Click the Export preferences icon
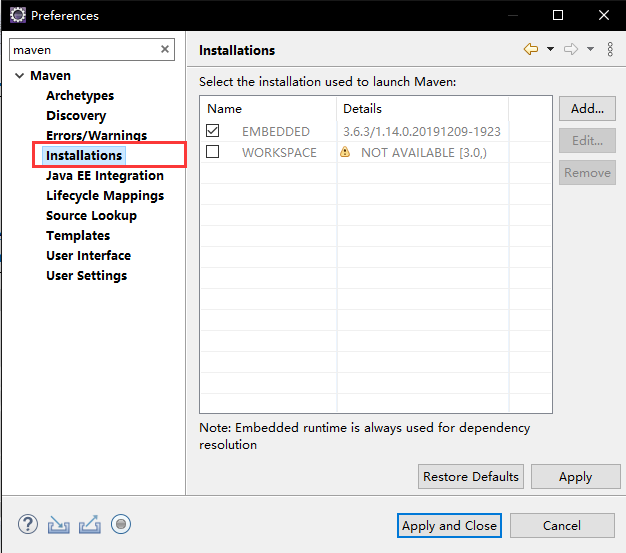This screenshot has height=553, width=626. point(90,525)
